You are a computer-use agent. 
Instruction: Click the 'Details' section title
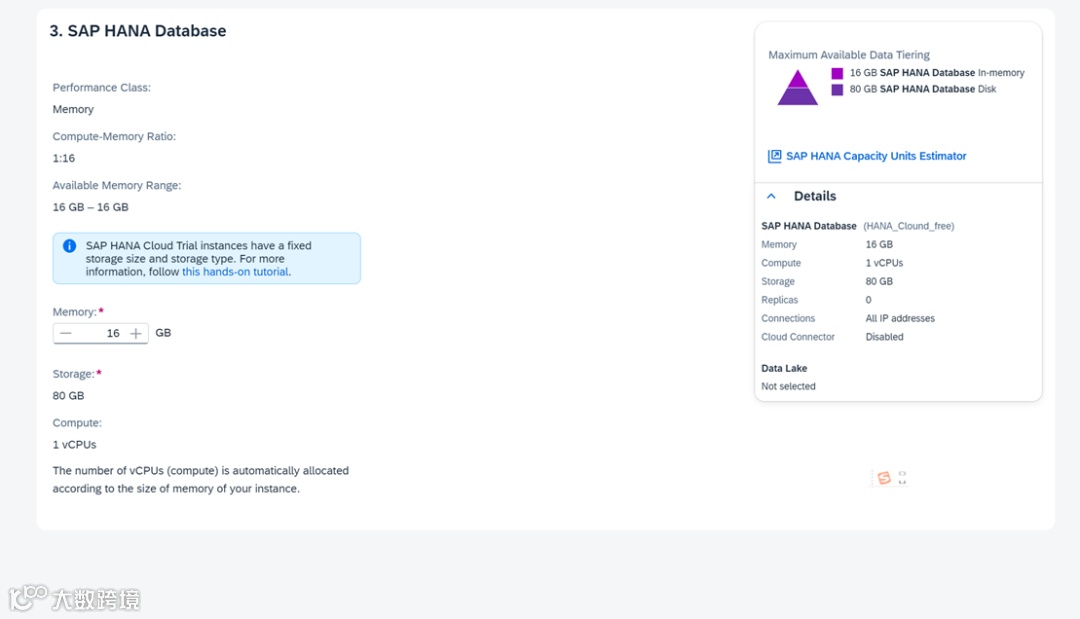[815, 196]
